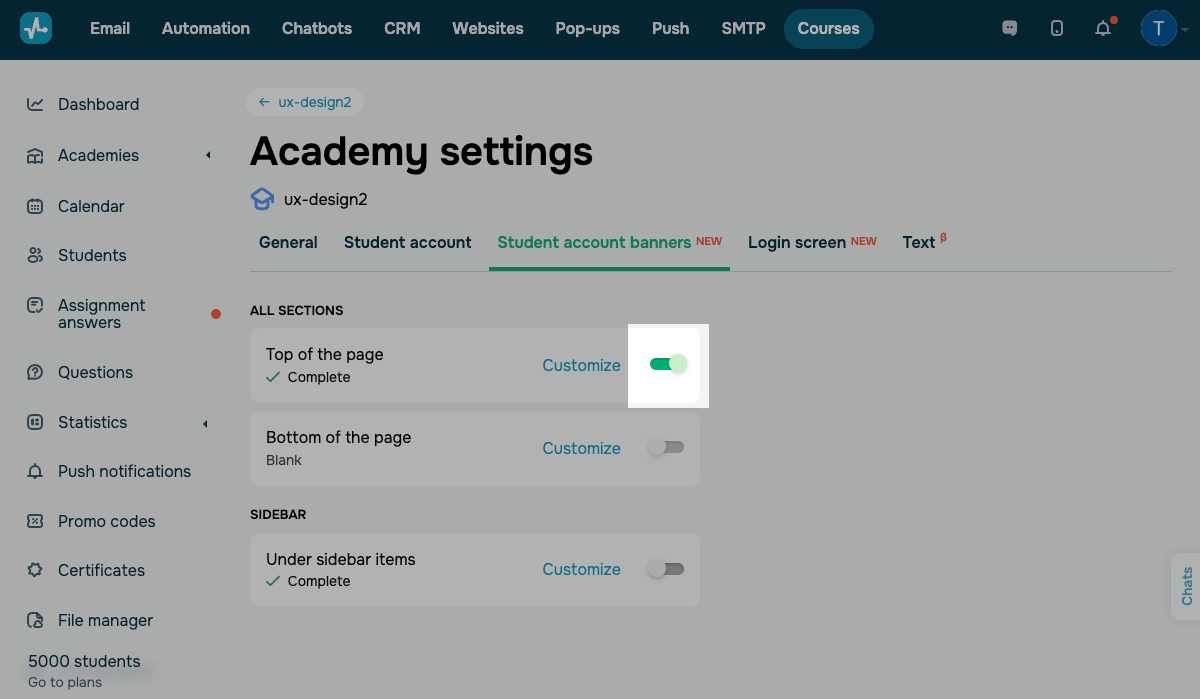Image resolution: width=1200 pixels, height=699 pixels.
Task: Open File manager in the sidebar
Action: coord(105,620)
